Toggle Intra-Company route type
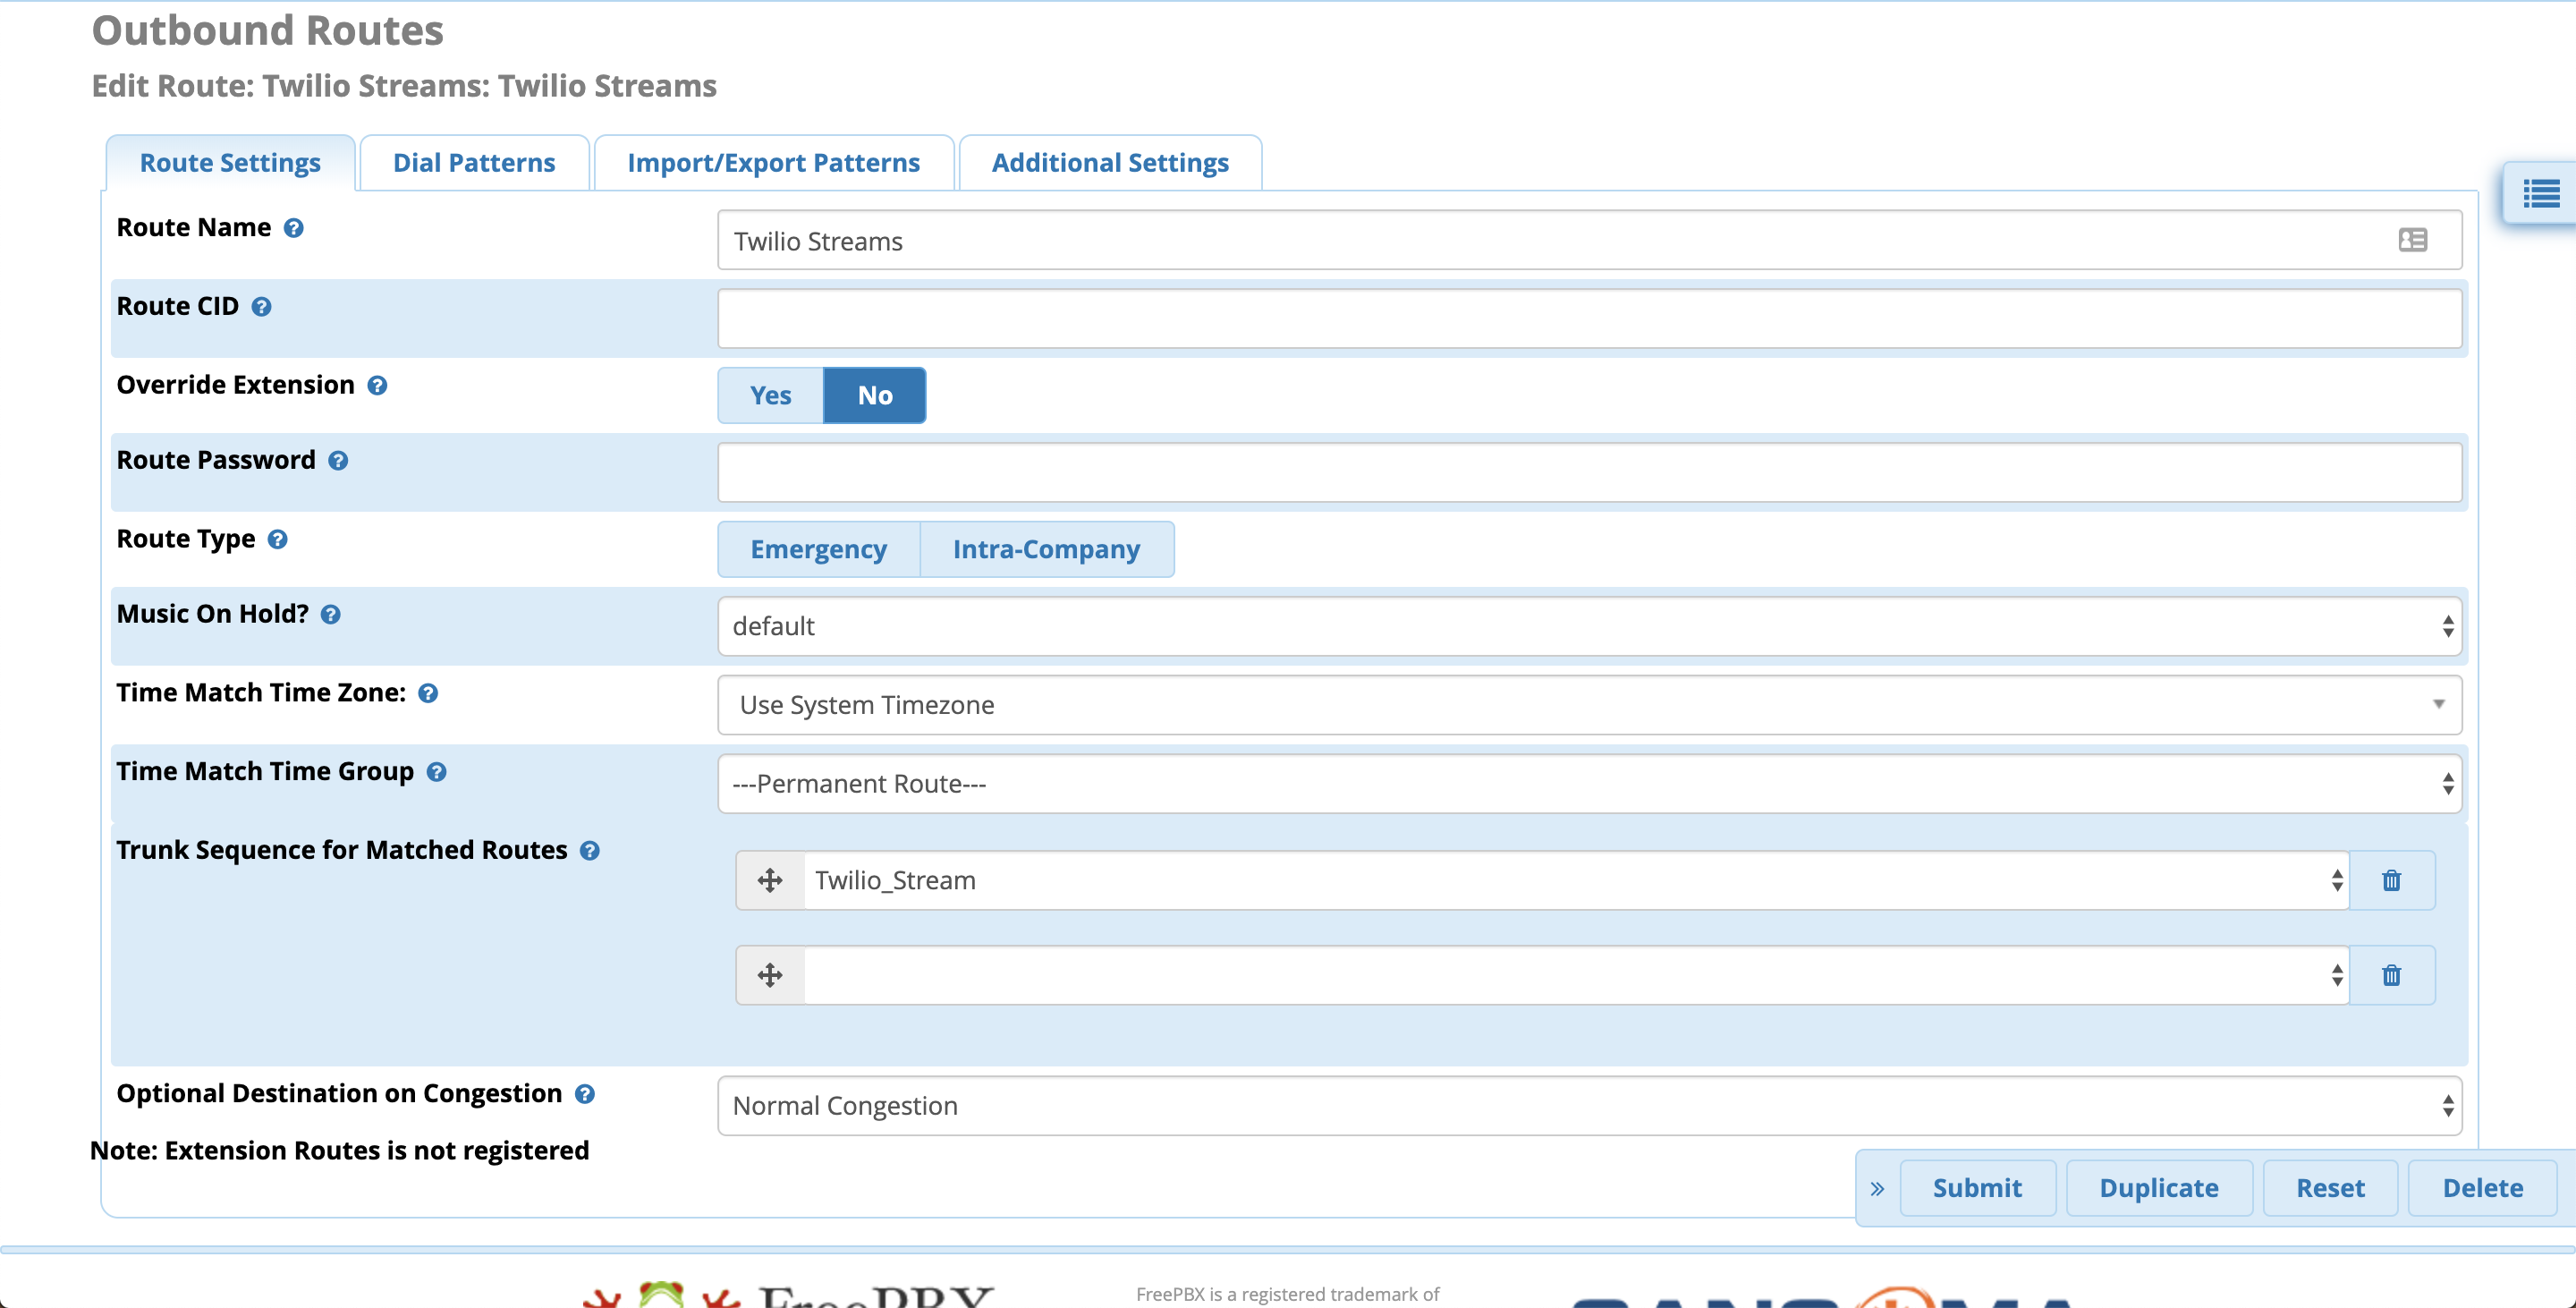 pos(1046,550)
